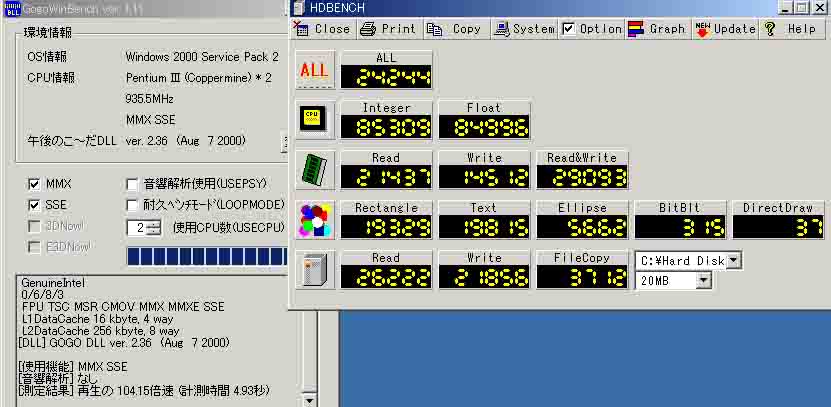Click the Text score display
Screen dimensions: 831x407
click(x=484, y=227)
